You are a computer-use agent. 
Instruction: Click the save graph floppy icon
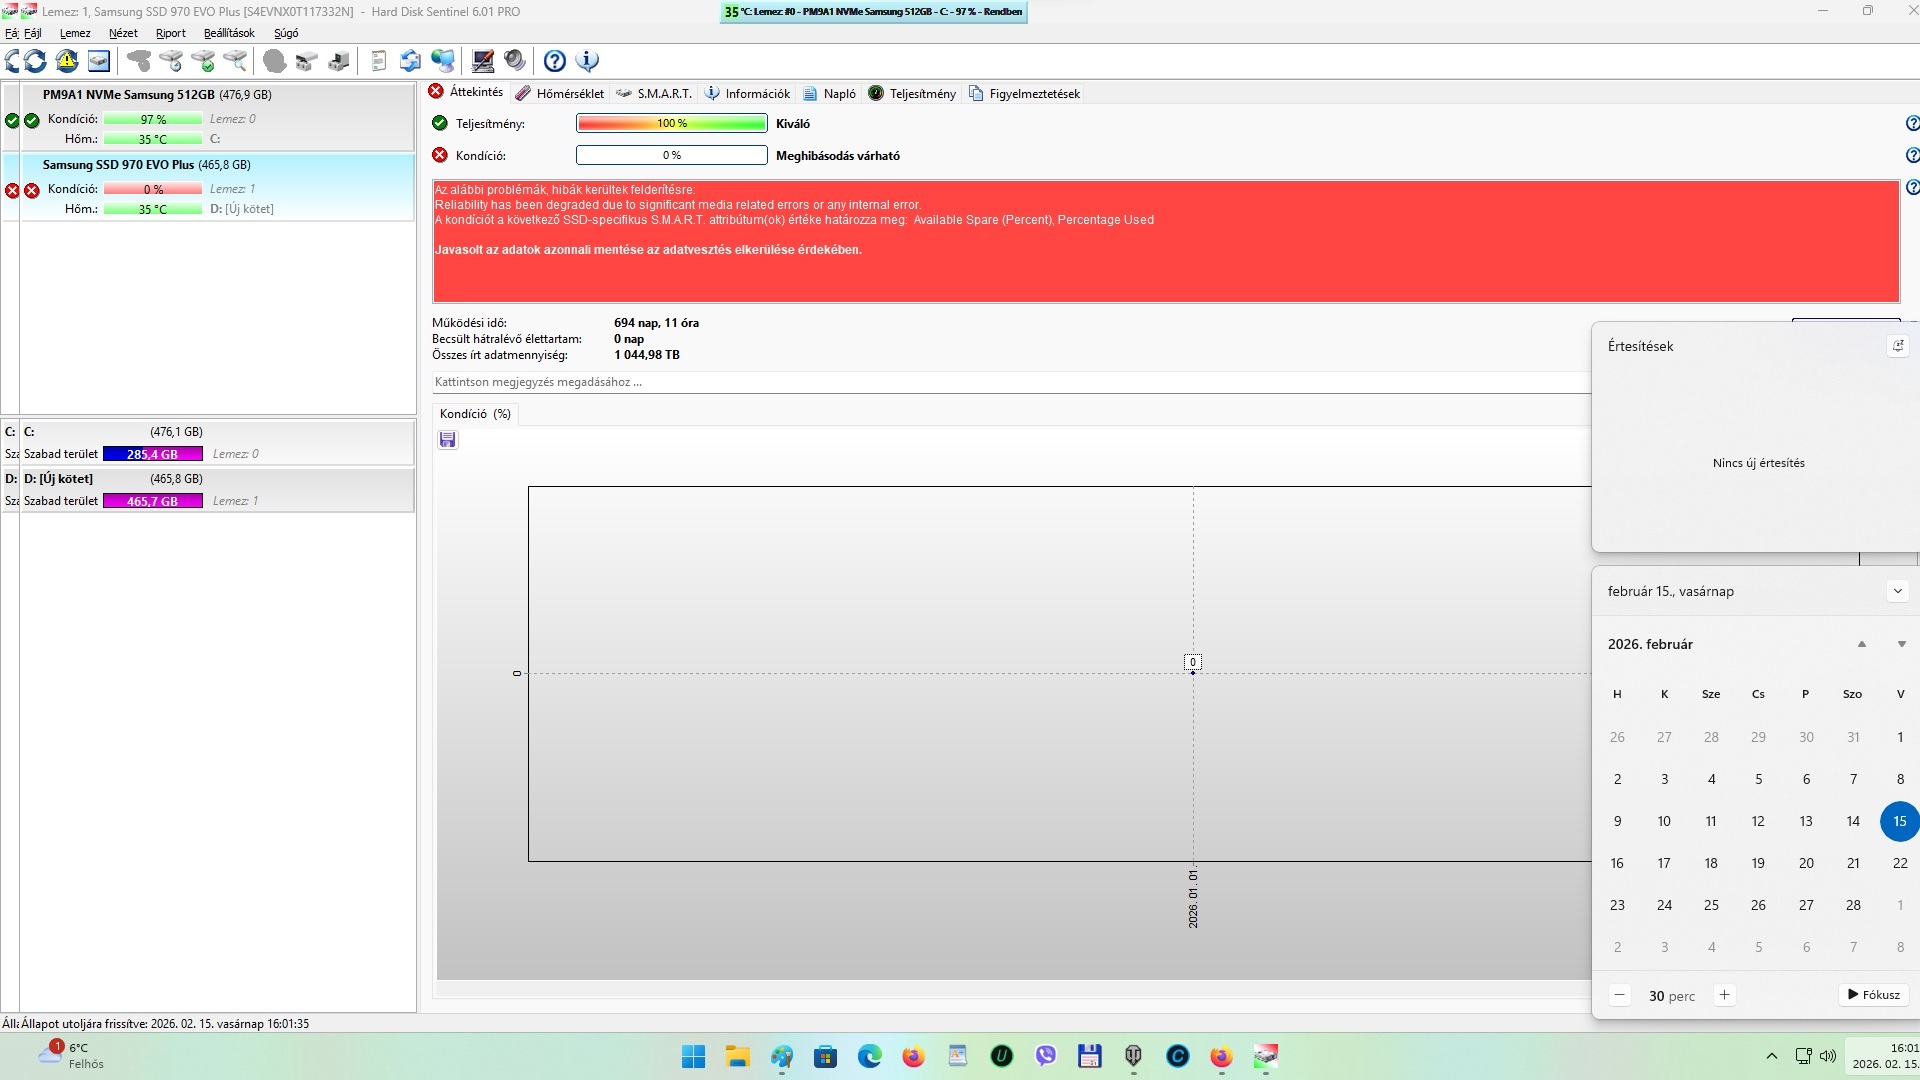pos(447,440)
